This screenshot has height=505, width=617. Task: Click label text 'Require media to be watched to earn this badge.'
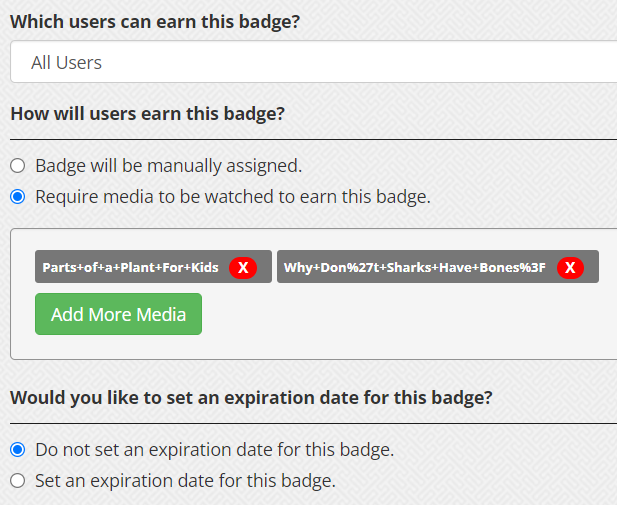(x=233, y=196)
